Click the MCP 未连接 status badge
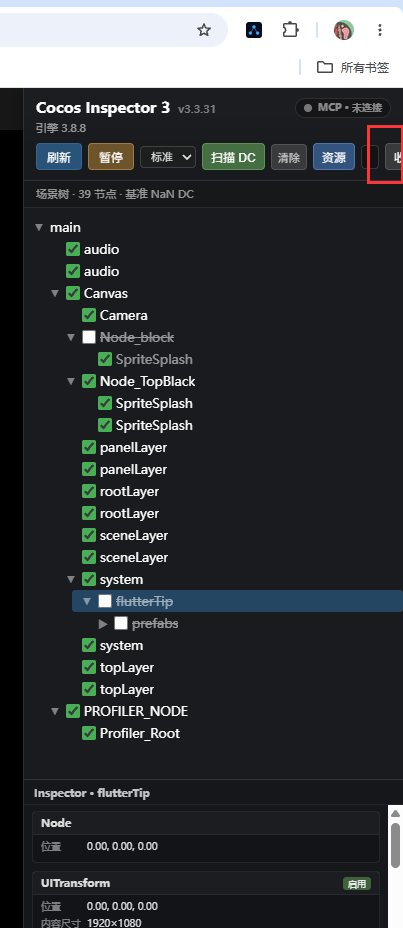The image size is (403, 928). click(343, 108)
